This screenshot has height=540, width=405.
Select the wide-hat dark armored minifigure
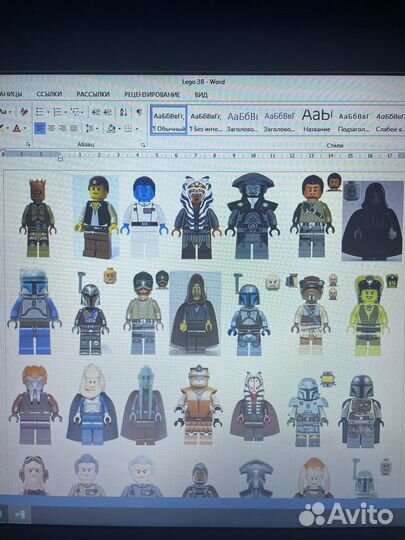pos(252,216)
